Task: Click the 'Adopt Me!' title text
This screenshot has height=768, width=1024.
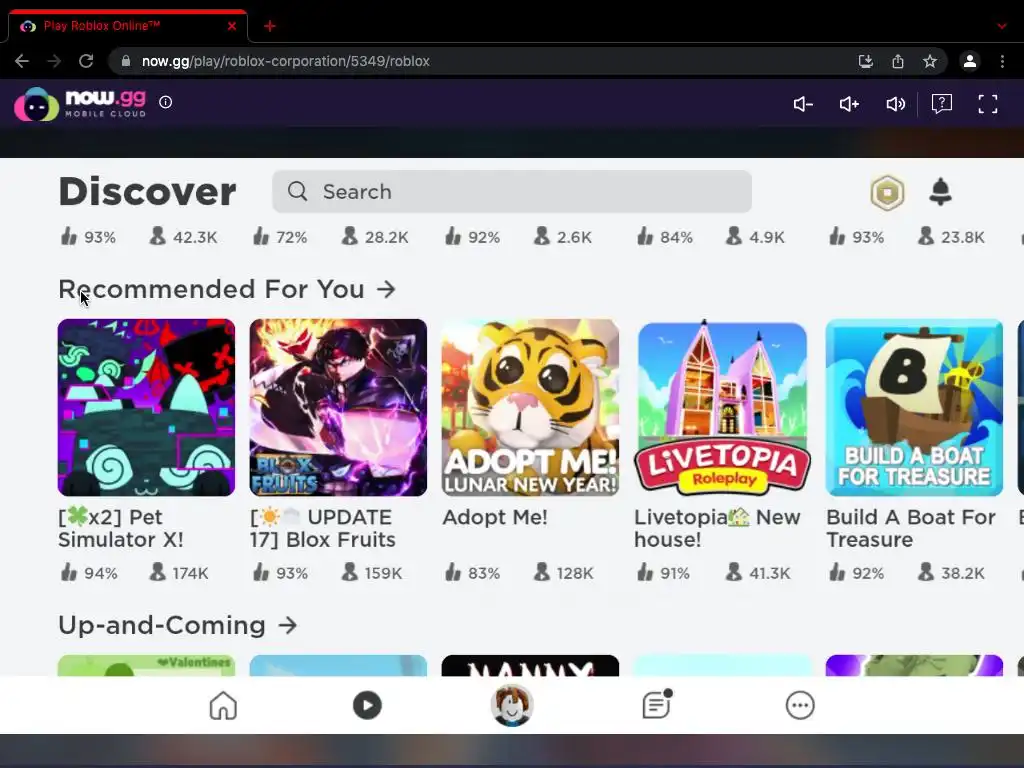Action: (x=495, y=517)
